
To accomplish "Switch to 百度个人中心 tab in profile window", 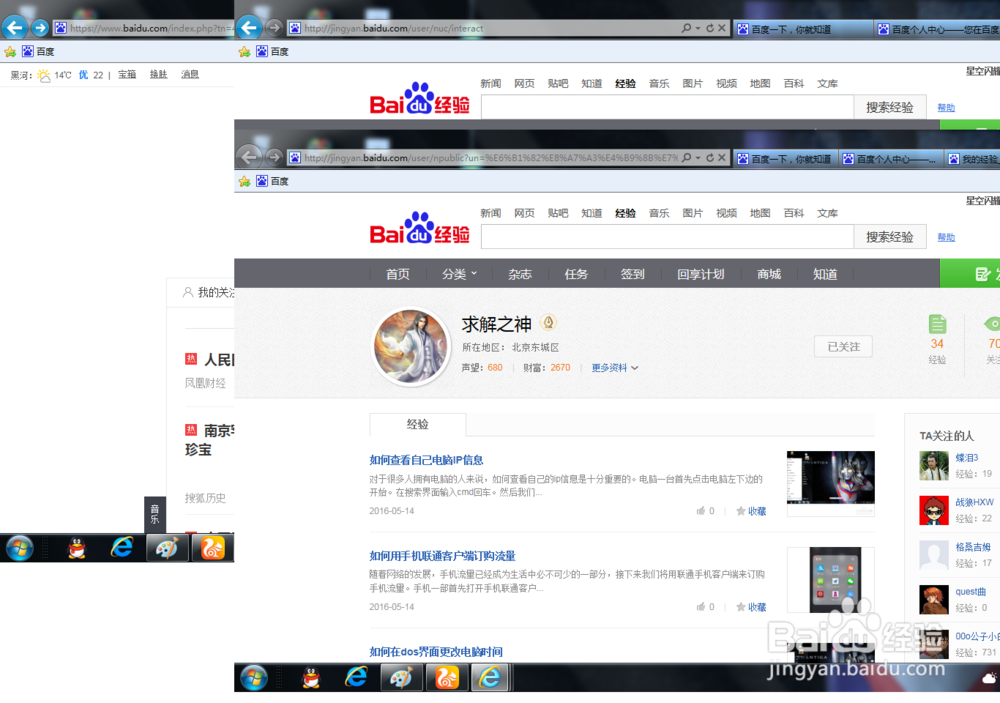I will [x=889, y=159].
